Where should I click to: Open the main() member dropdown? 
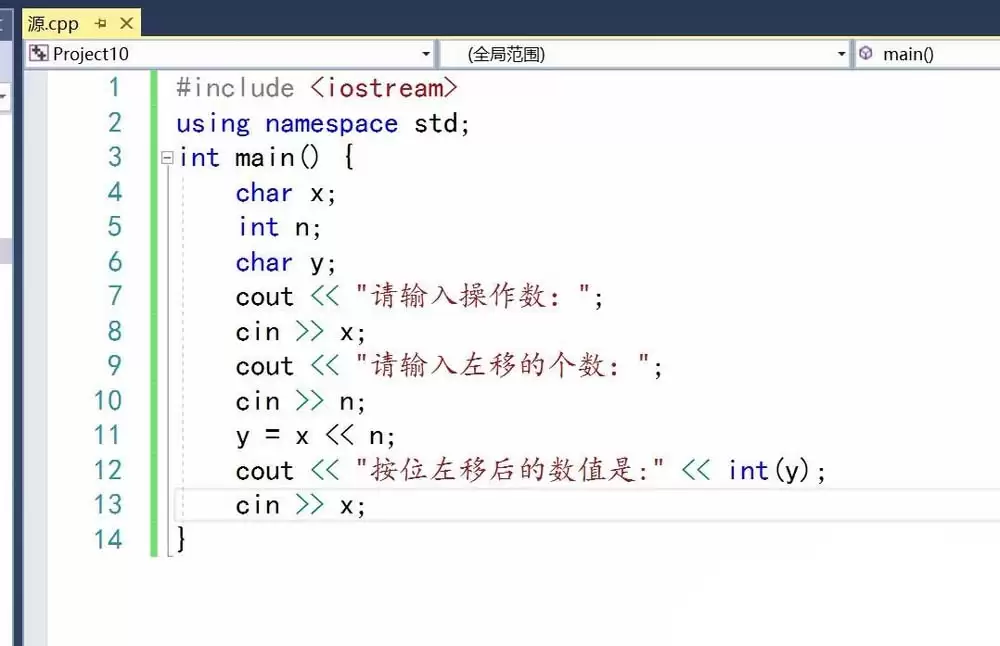pyautogui.click(x=930, y=54)
